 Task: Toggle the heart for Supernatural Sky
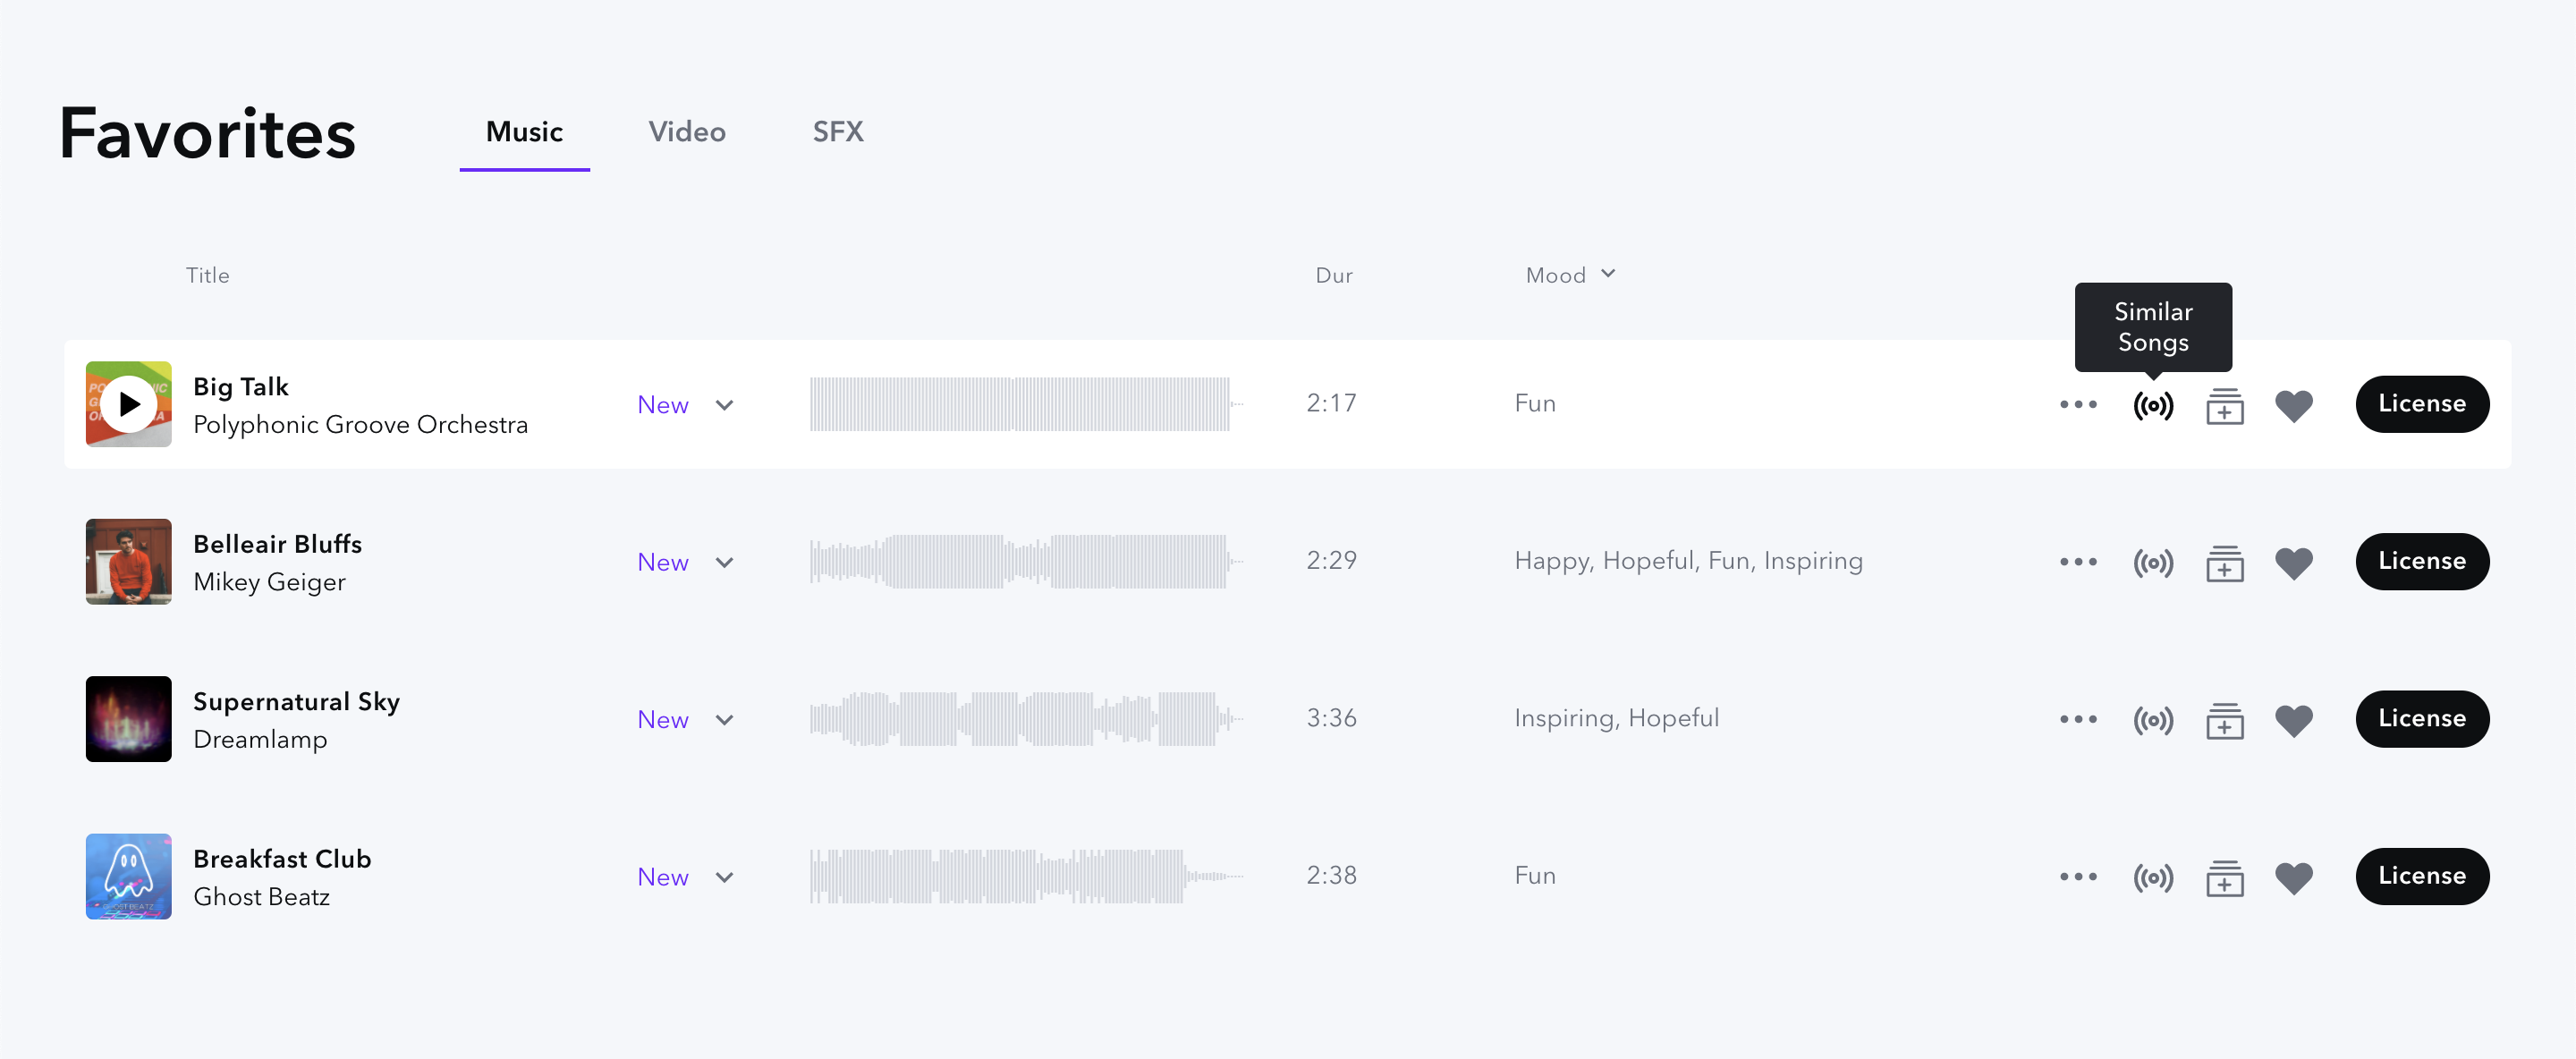pos(2293,720)
